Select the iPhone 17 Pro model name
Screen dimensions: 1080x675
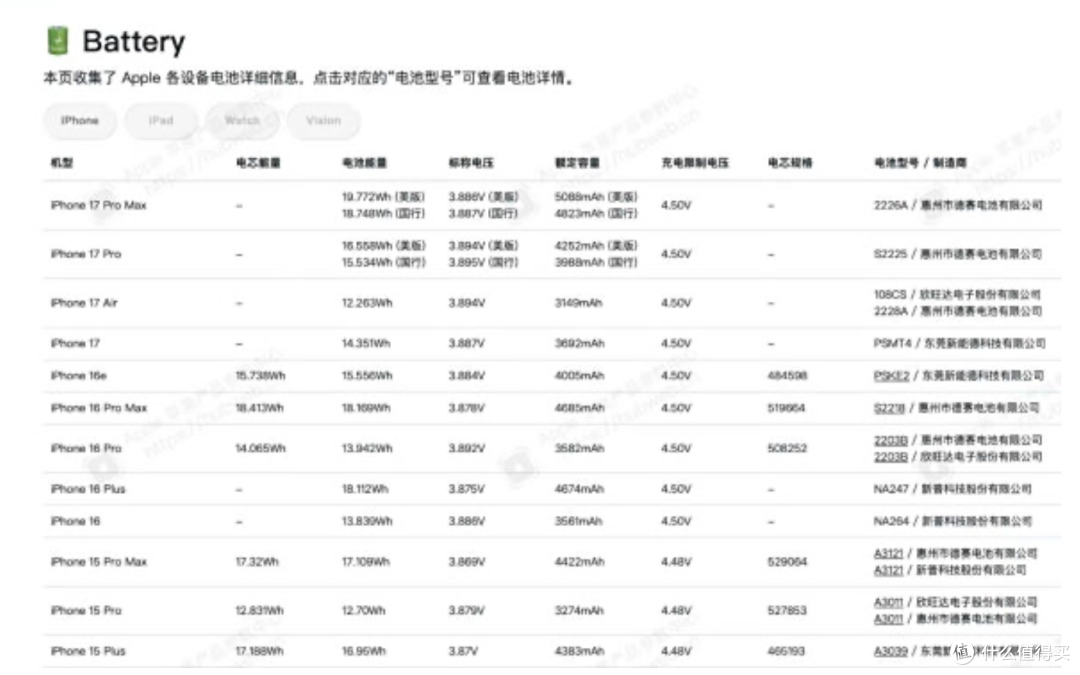pos(86,254)
